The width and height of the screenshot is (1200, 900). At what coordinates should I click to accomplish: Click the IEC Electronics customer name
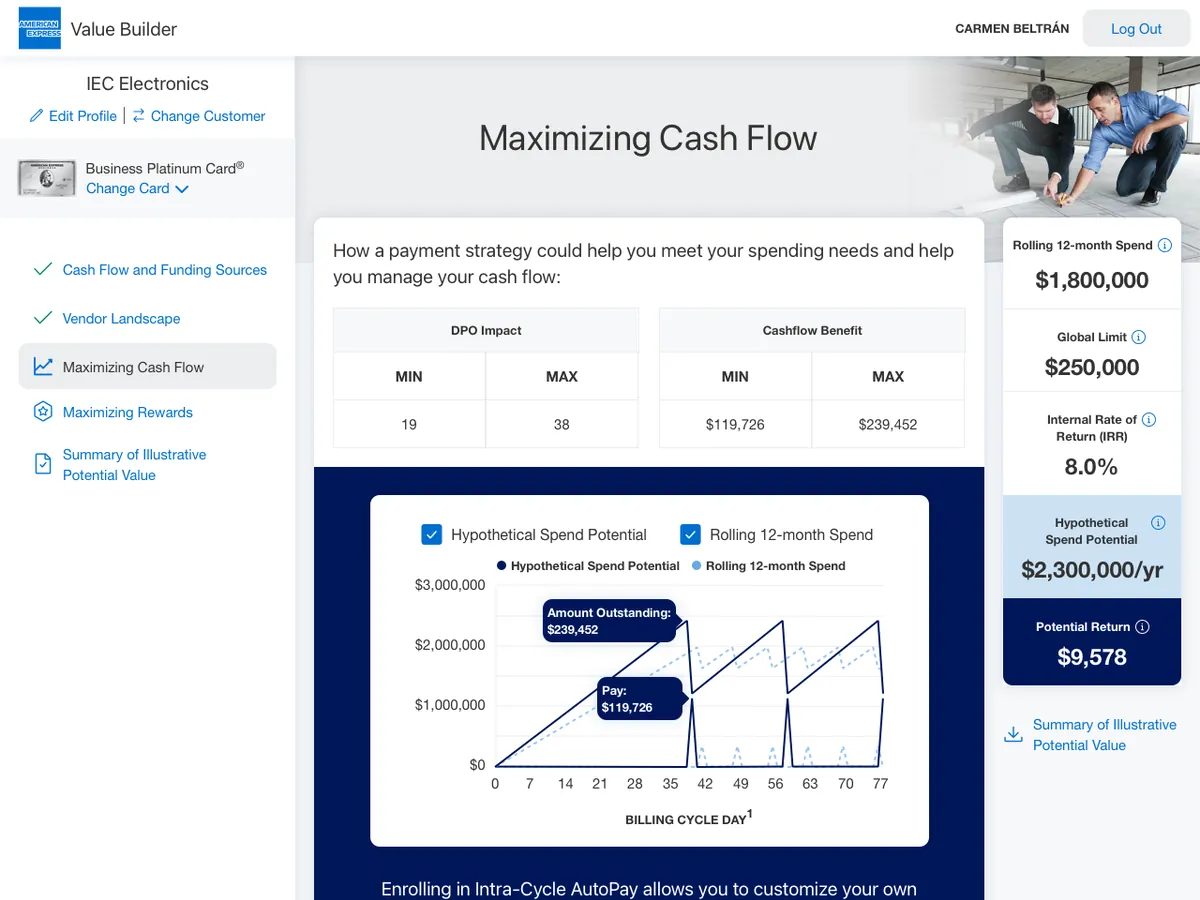pyautogui.click(x=148, y=84)
